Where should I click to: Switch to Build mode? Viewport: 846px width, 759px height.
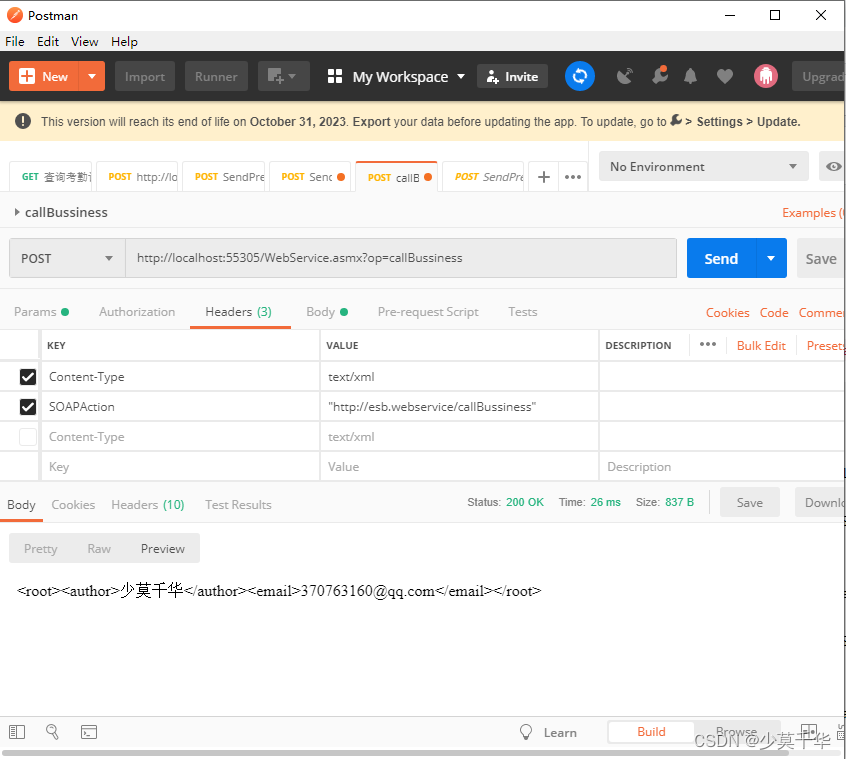coord(651,732)
